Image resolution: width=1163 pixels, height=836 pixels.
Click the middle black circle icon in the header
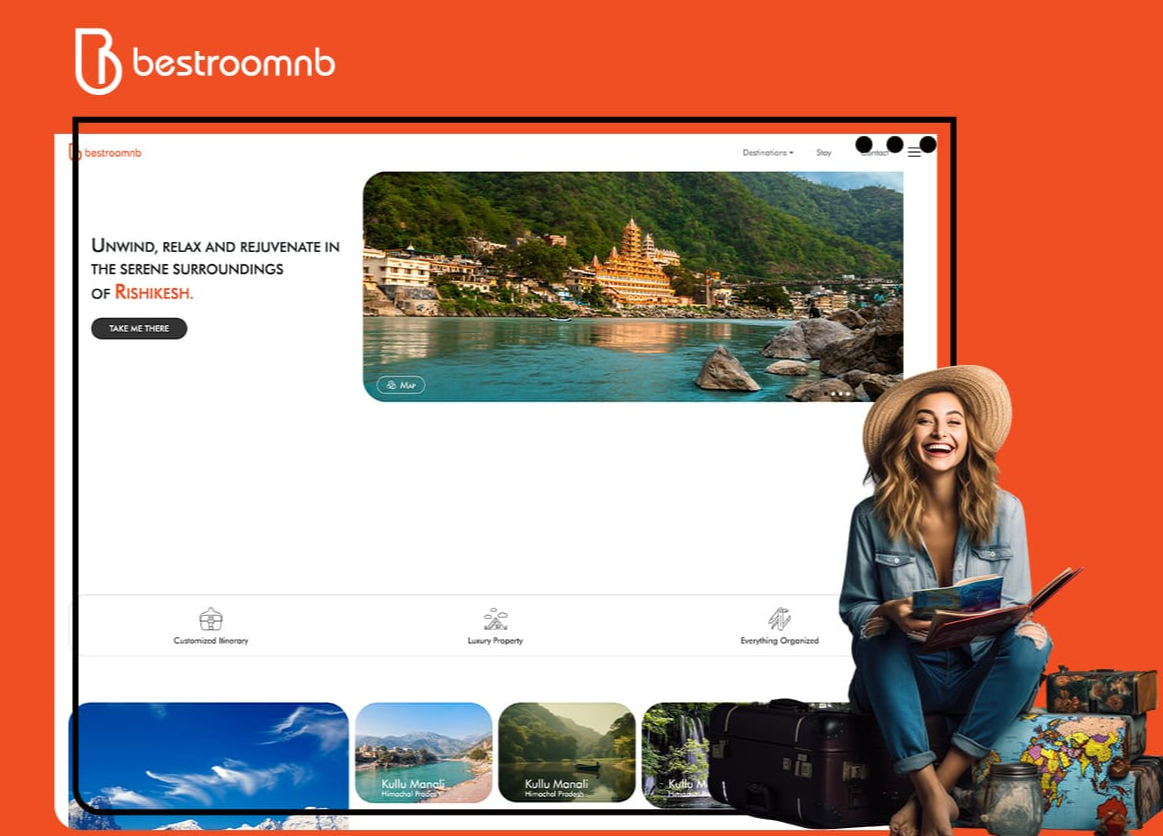click(894, 144)
